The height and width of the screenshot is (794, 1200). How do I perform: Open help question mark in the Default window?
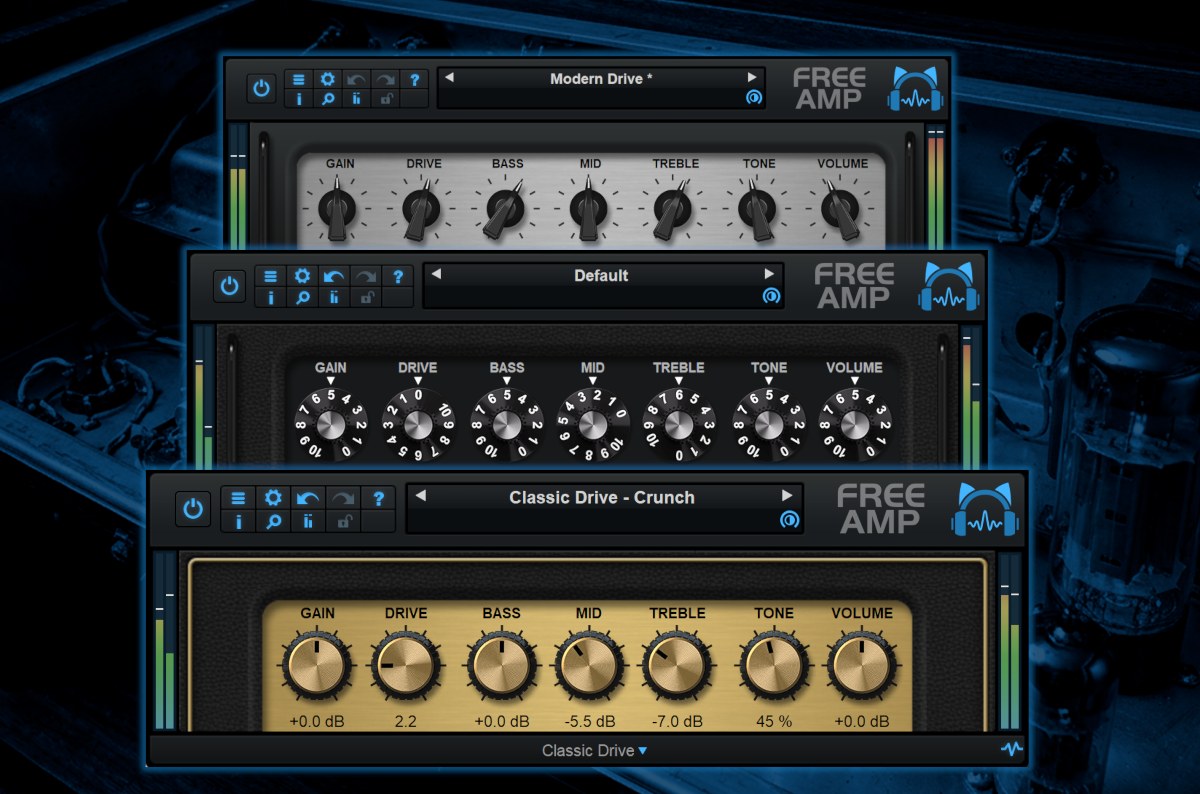pos(398,276)
